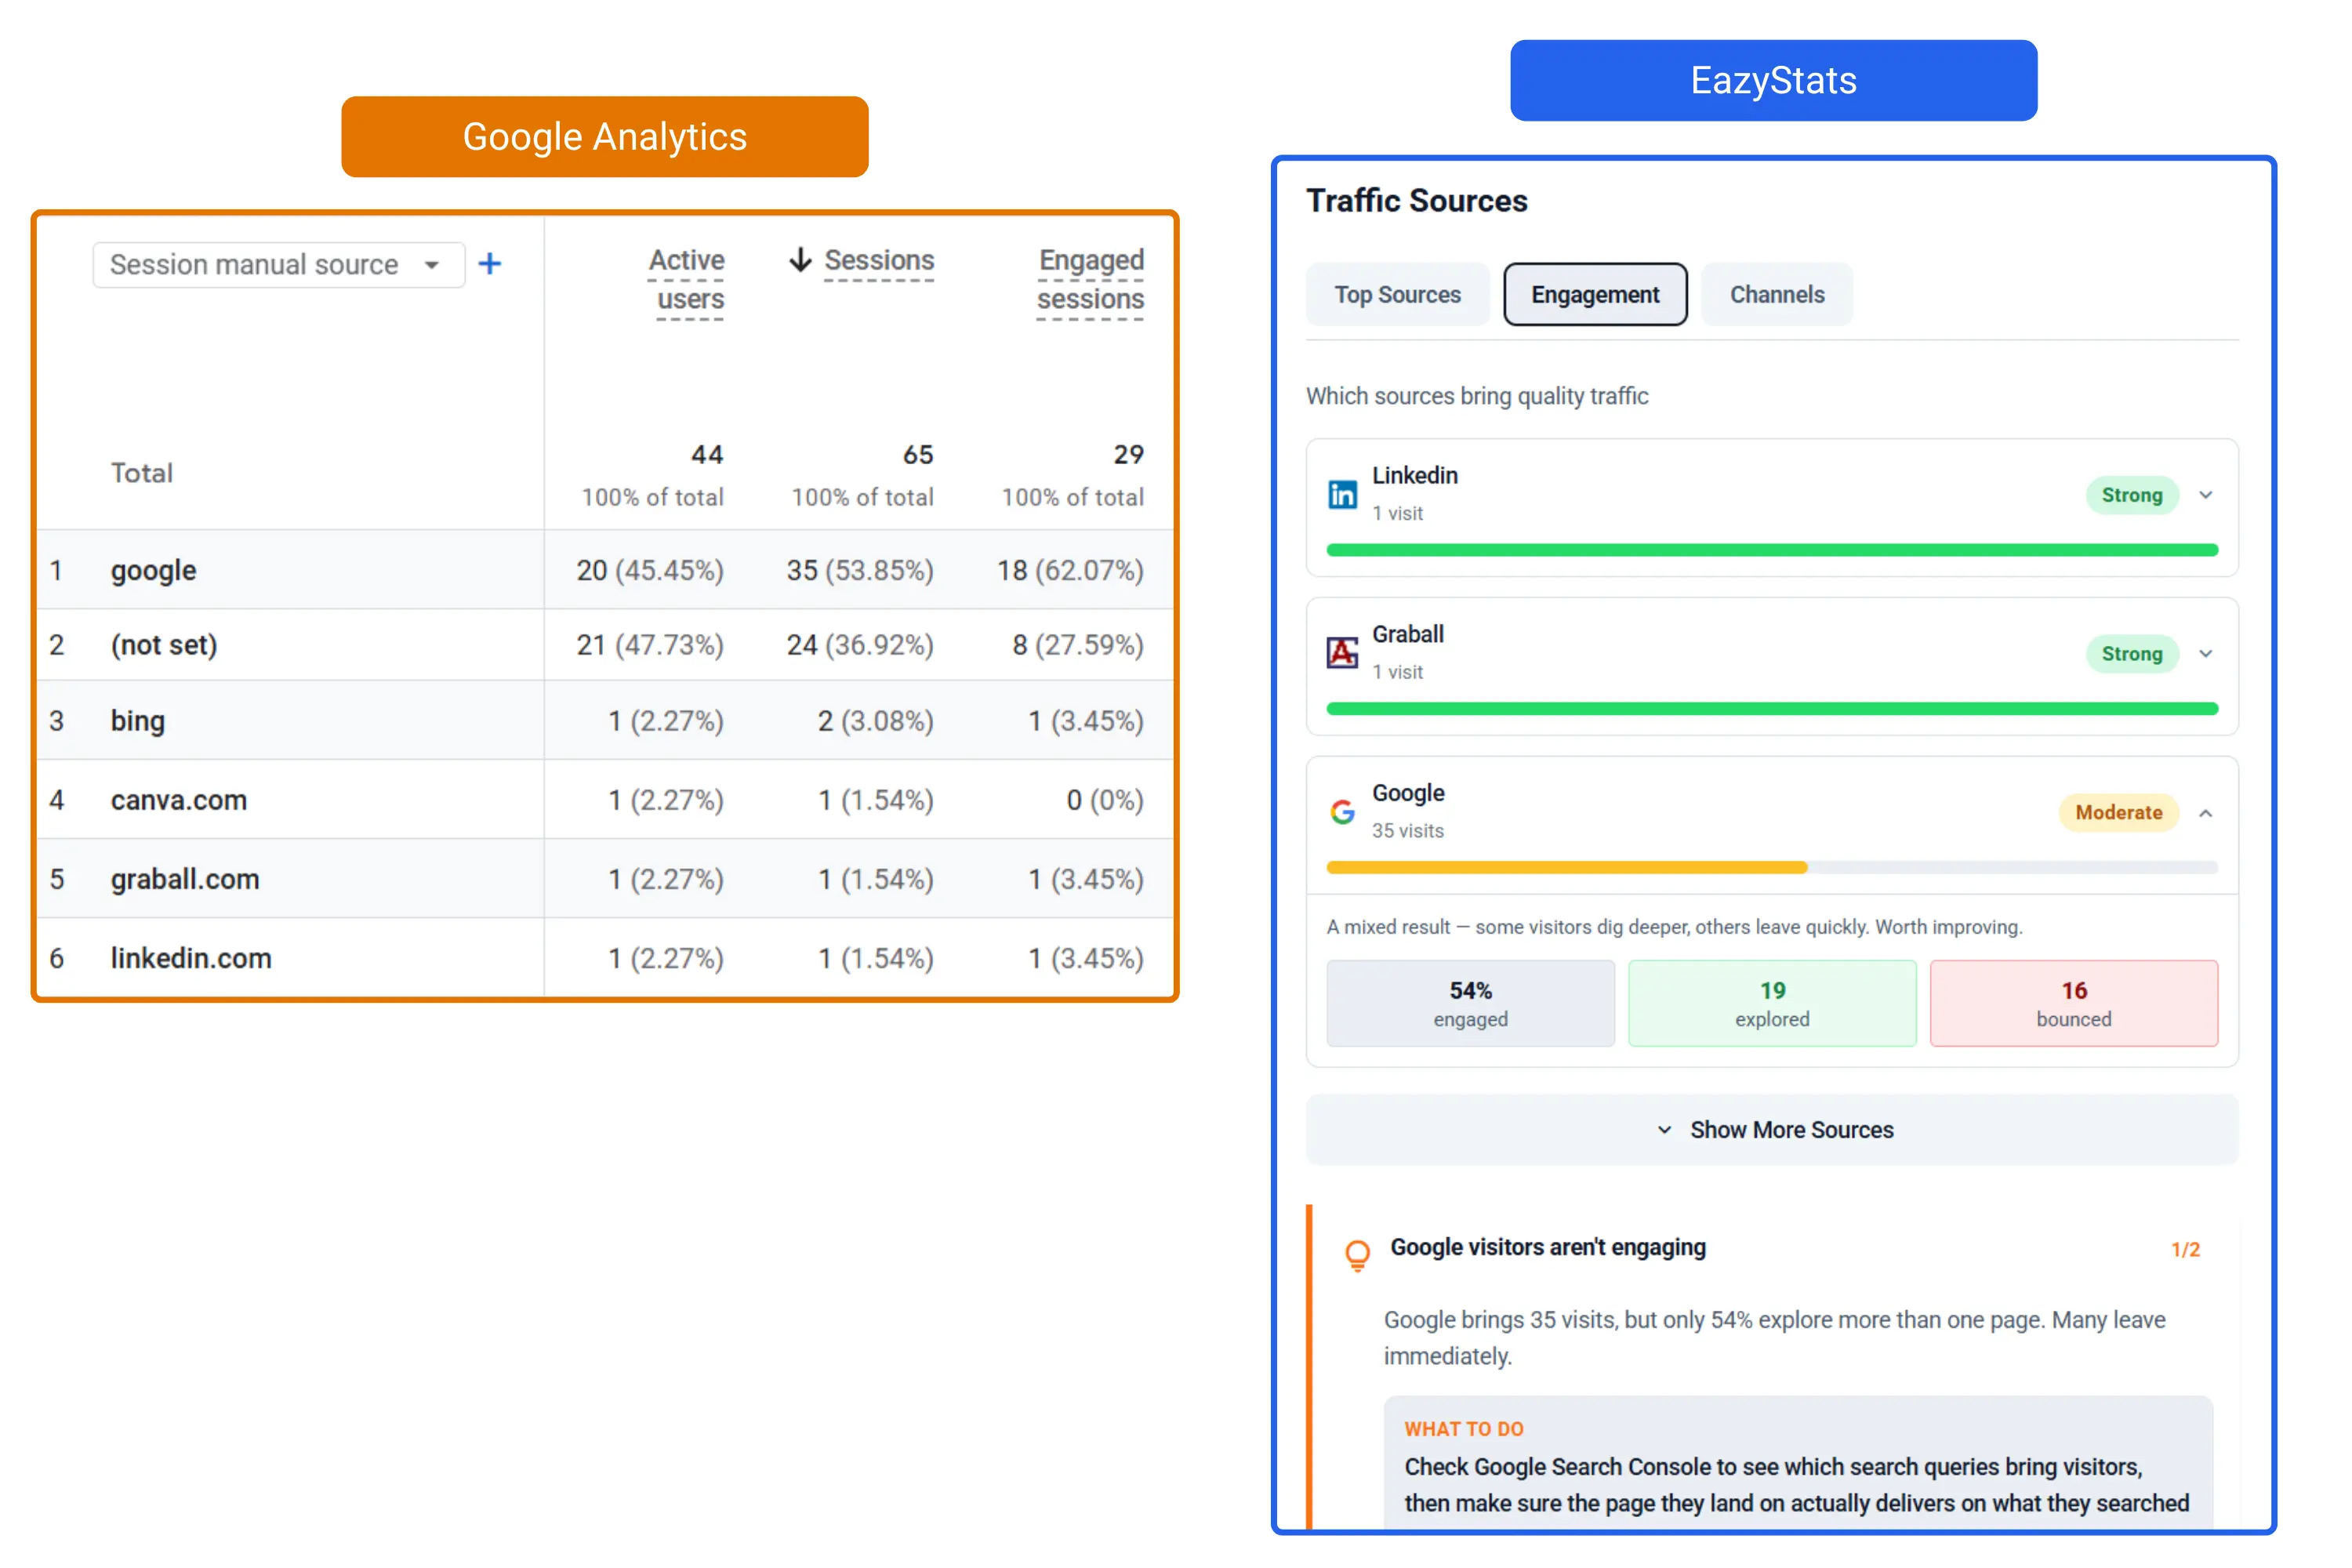Select the canva.com source row

(604, 800)
